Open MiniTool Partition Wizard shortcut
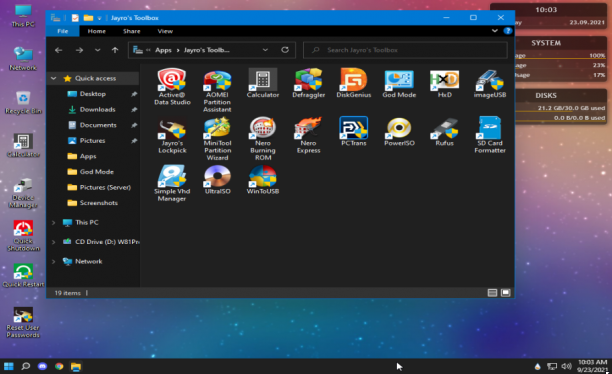The width and height of the screenshot is (612, 374). [217, 139]
